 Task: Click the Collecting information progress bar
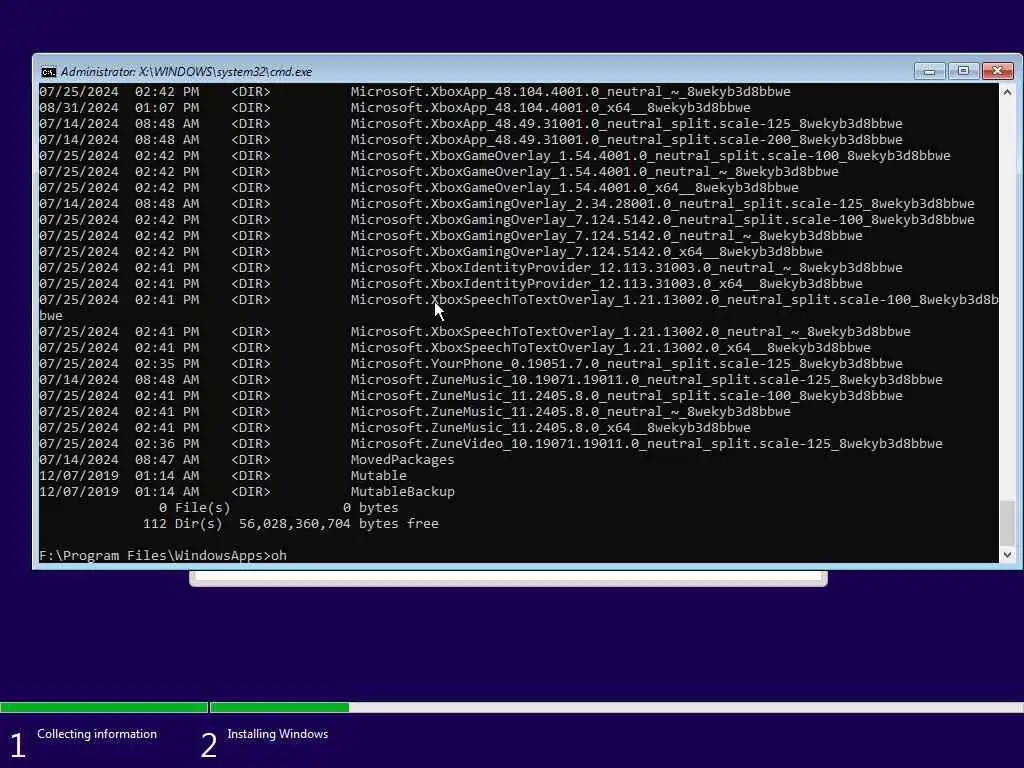click(x=104, y=707)
